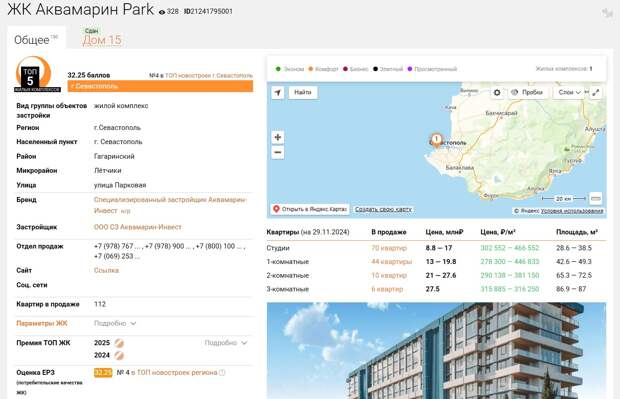The height and width of the screenshot is (399, 620).
Task: Toggle the Бизнес legend class filter
Action: (x=355, y=69)
